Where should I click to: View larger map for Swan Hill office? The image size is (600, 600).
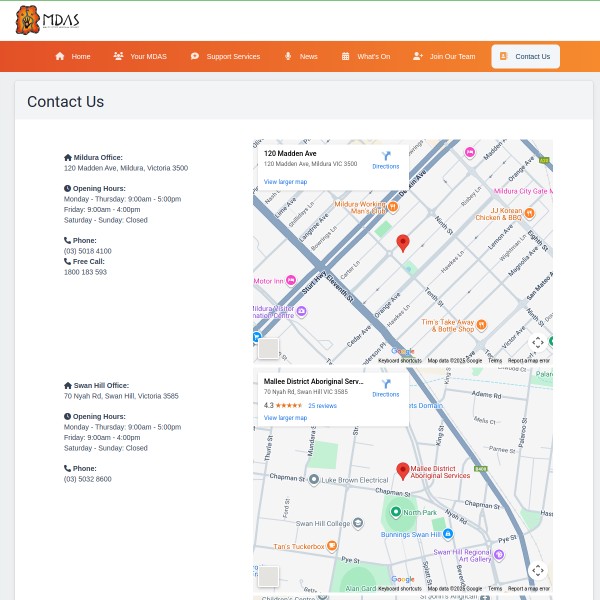click(x=285, y=417)
